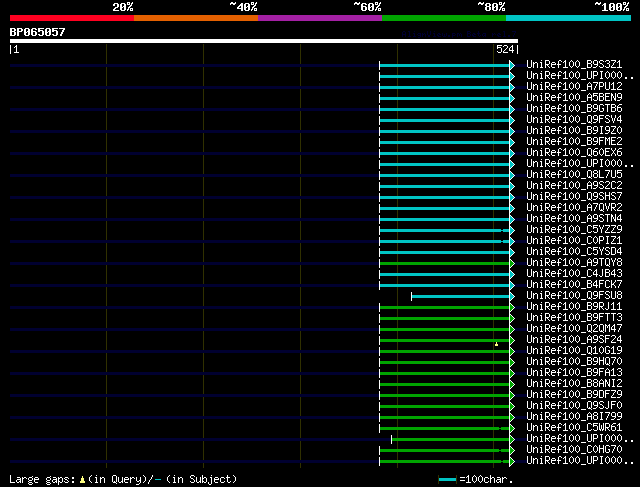Open hit UniRef100_B9I9Z0
This screenshot has width=640, height=487.
point(574,131)
